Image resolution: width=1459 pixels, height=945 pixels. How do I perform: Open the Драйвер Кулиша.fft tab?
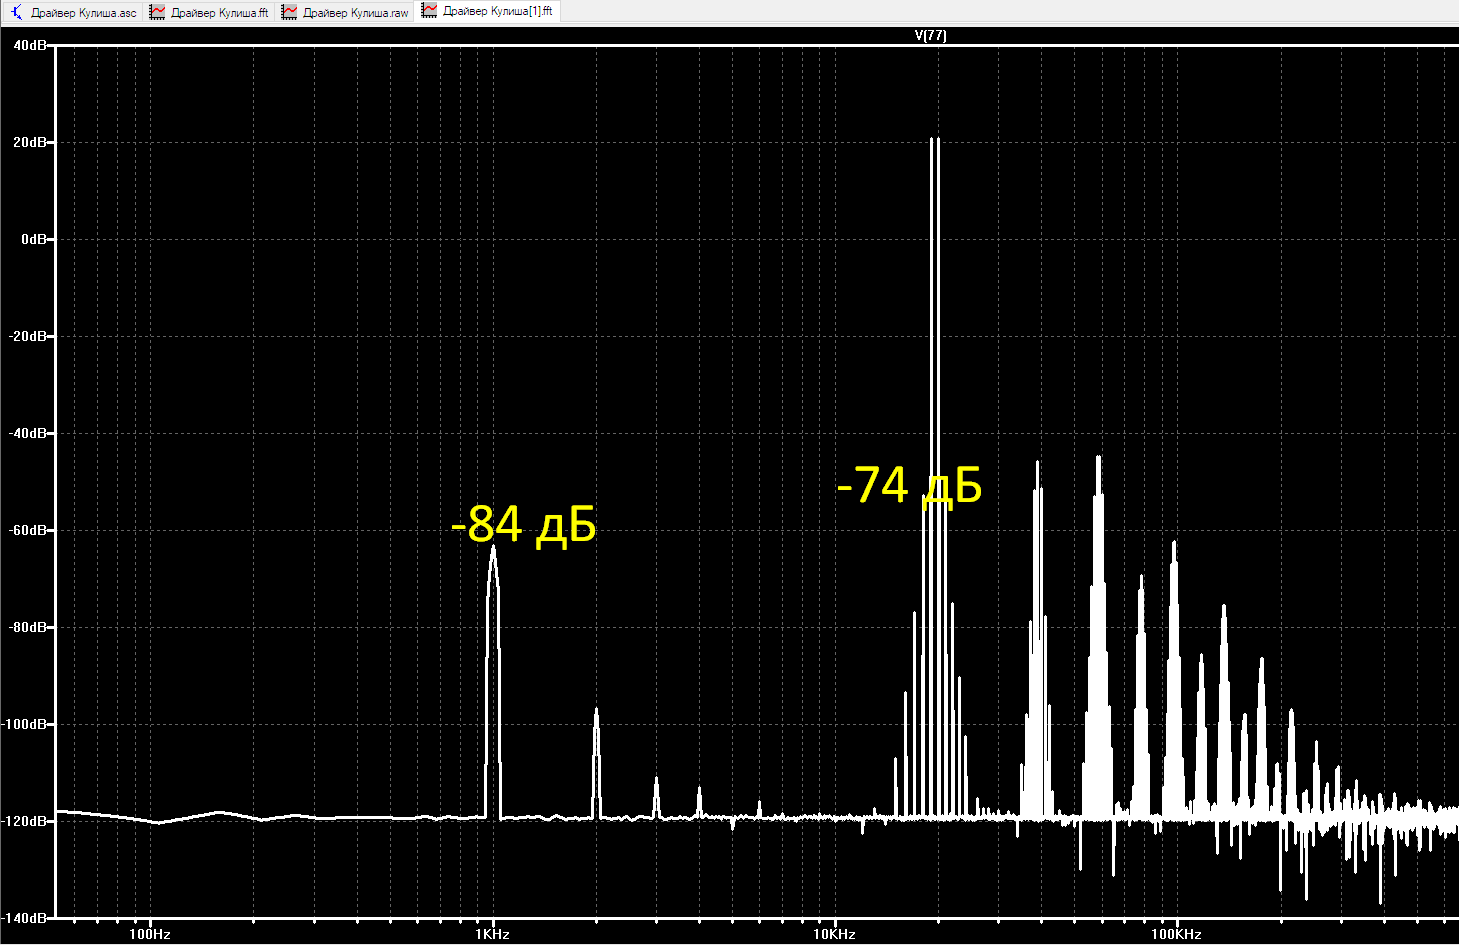[x=210, y=12]
